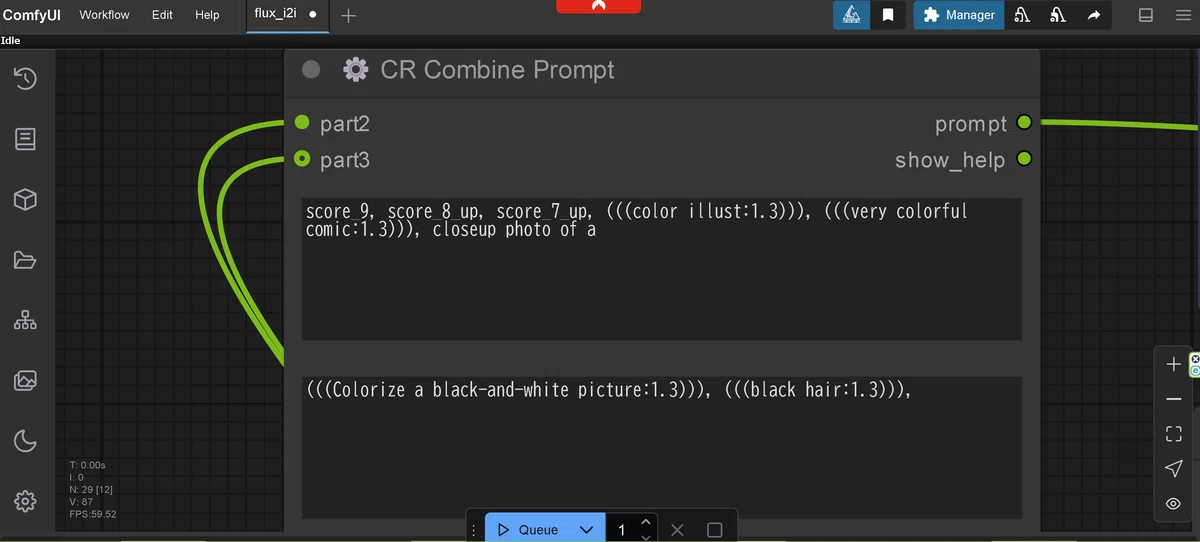This screenshot has height=542, width=1200.
Task: Increase the queue batch count stepper
Action: [646, 522]
